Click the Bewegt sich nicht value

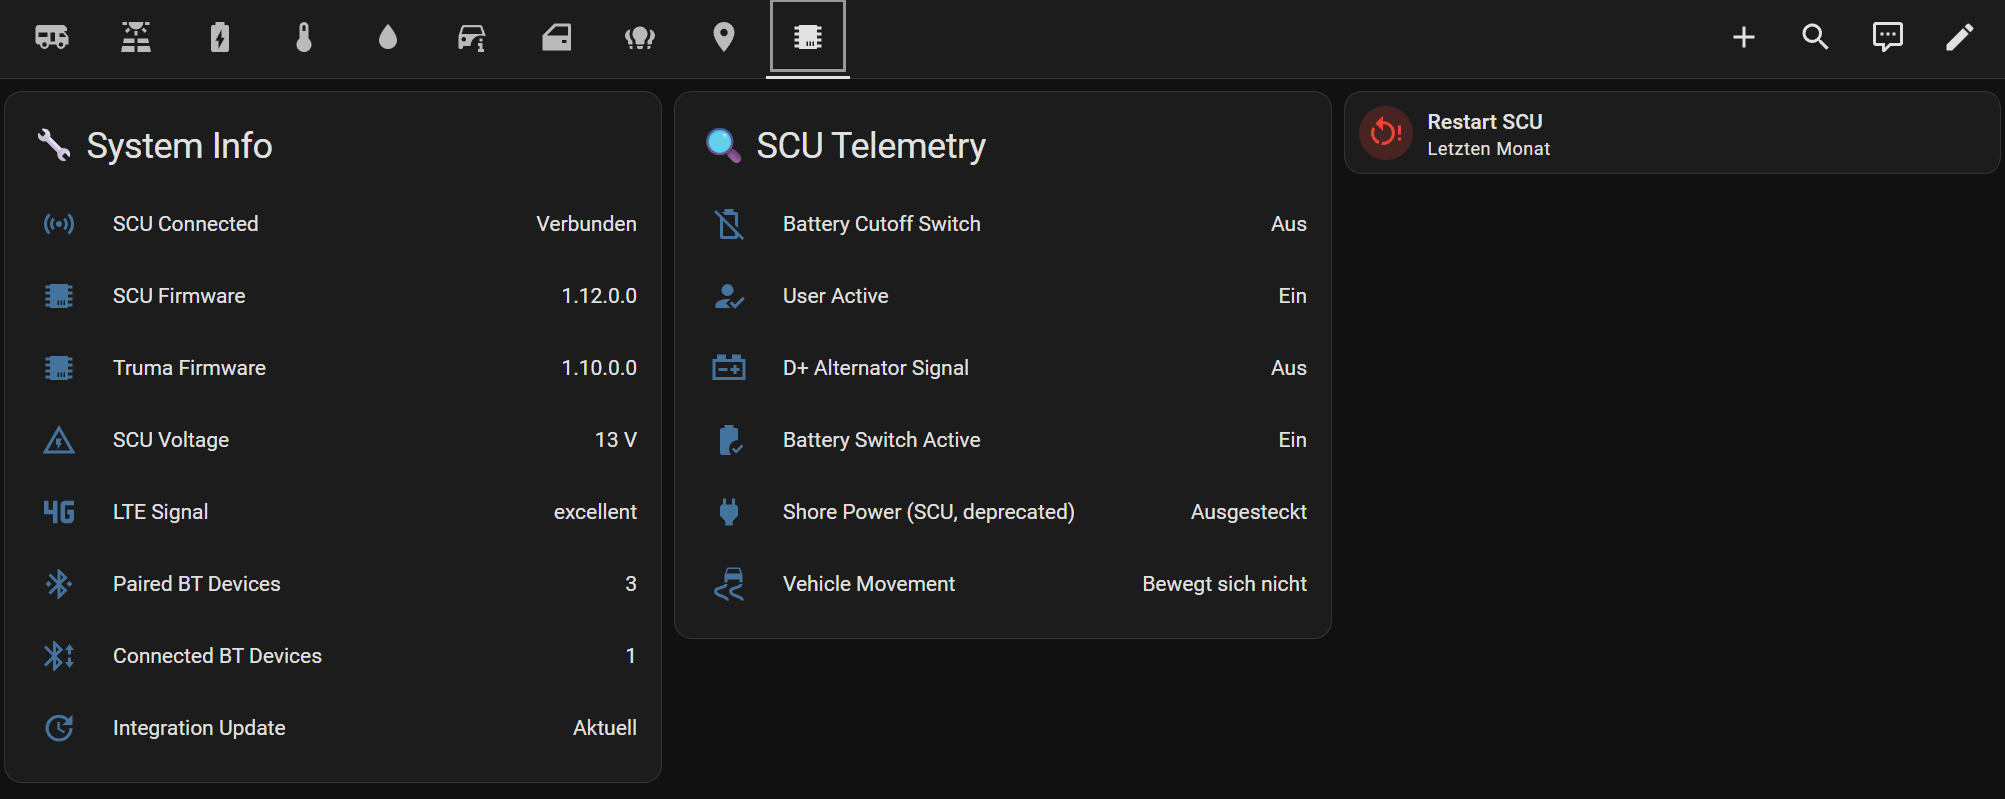[1225, 584]
